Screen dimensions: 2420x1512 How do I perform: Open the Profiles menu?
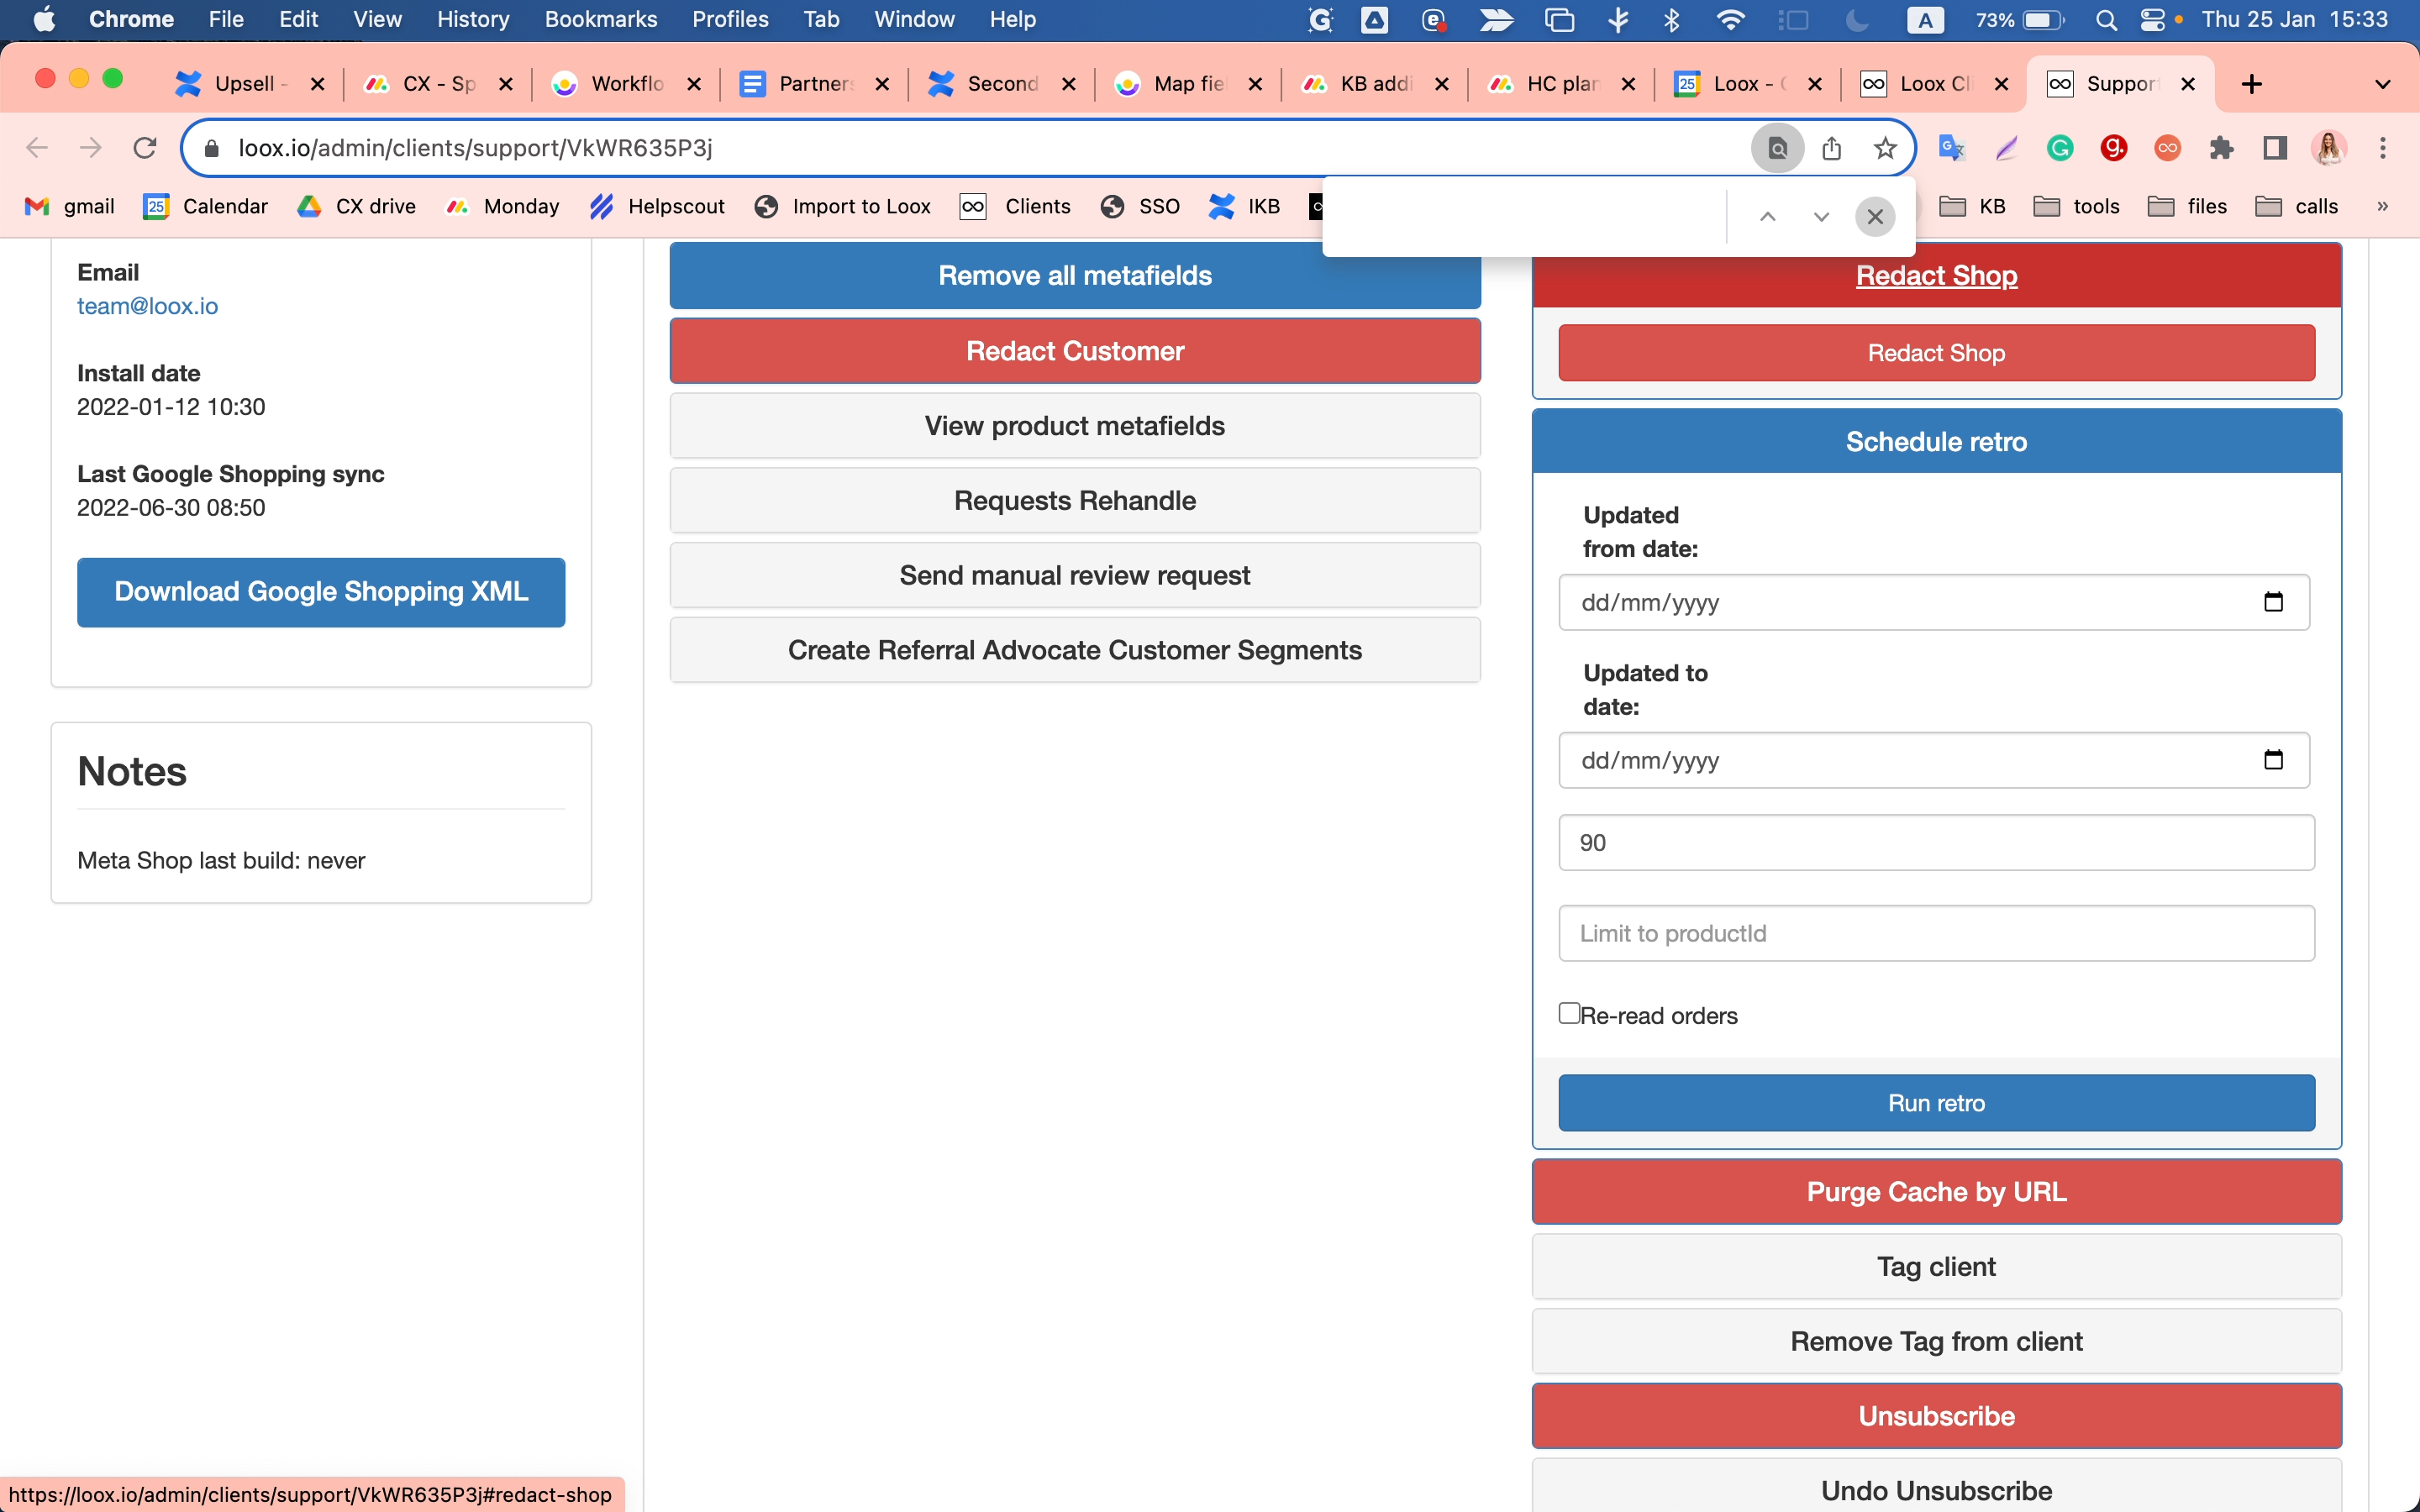(x=730, y=20)
